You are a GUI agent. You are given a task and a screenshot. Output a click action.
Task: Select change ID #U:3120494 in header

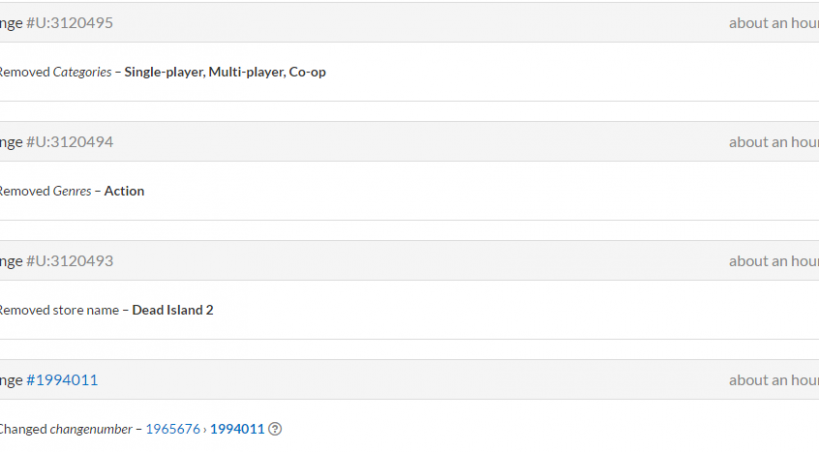click(70, 142)
